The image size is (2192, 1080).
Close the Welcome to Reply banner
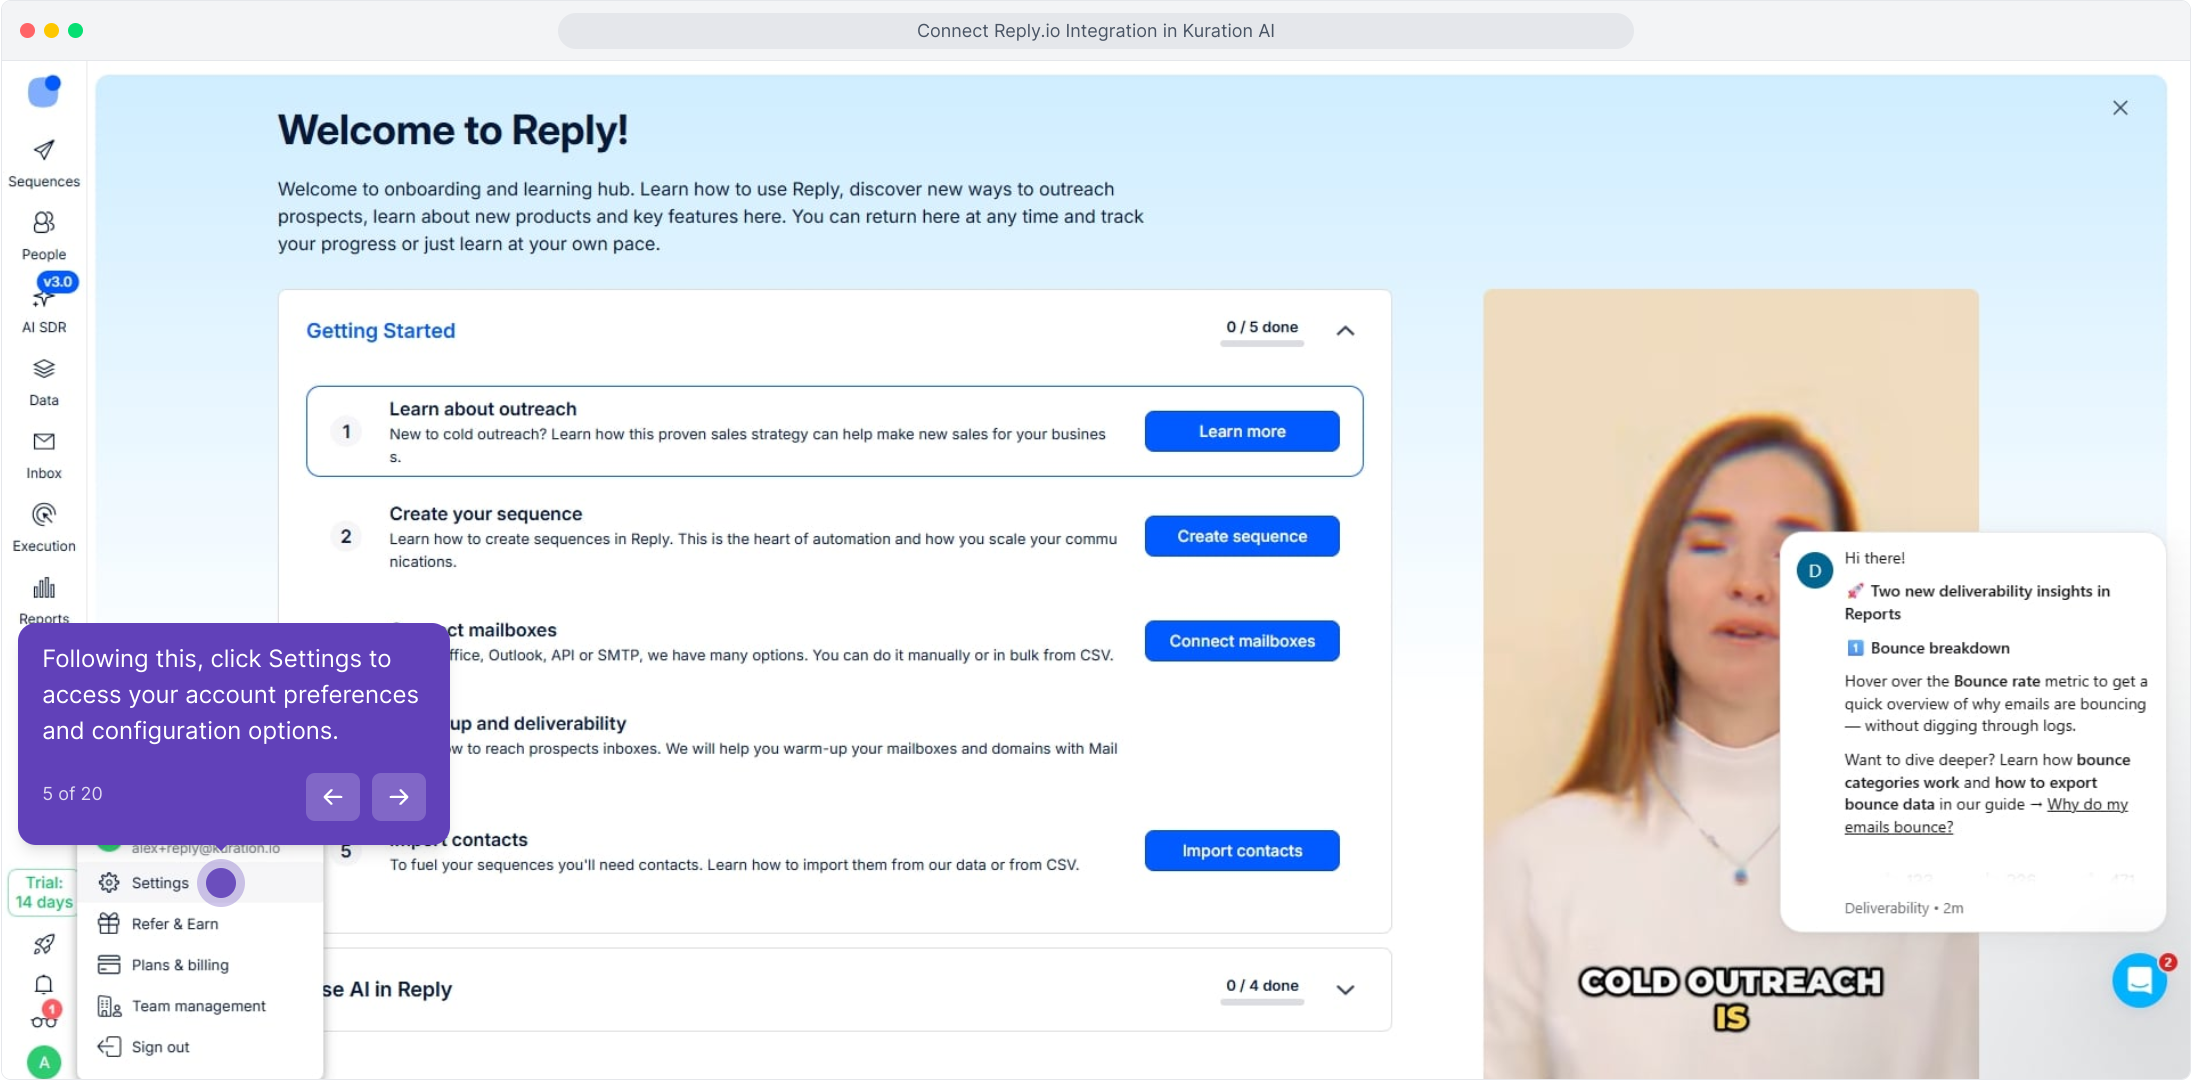pos(2120,108)
